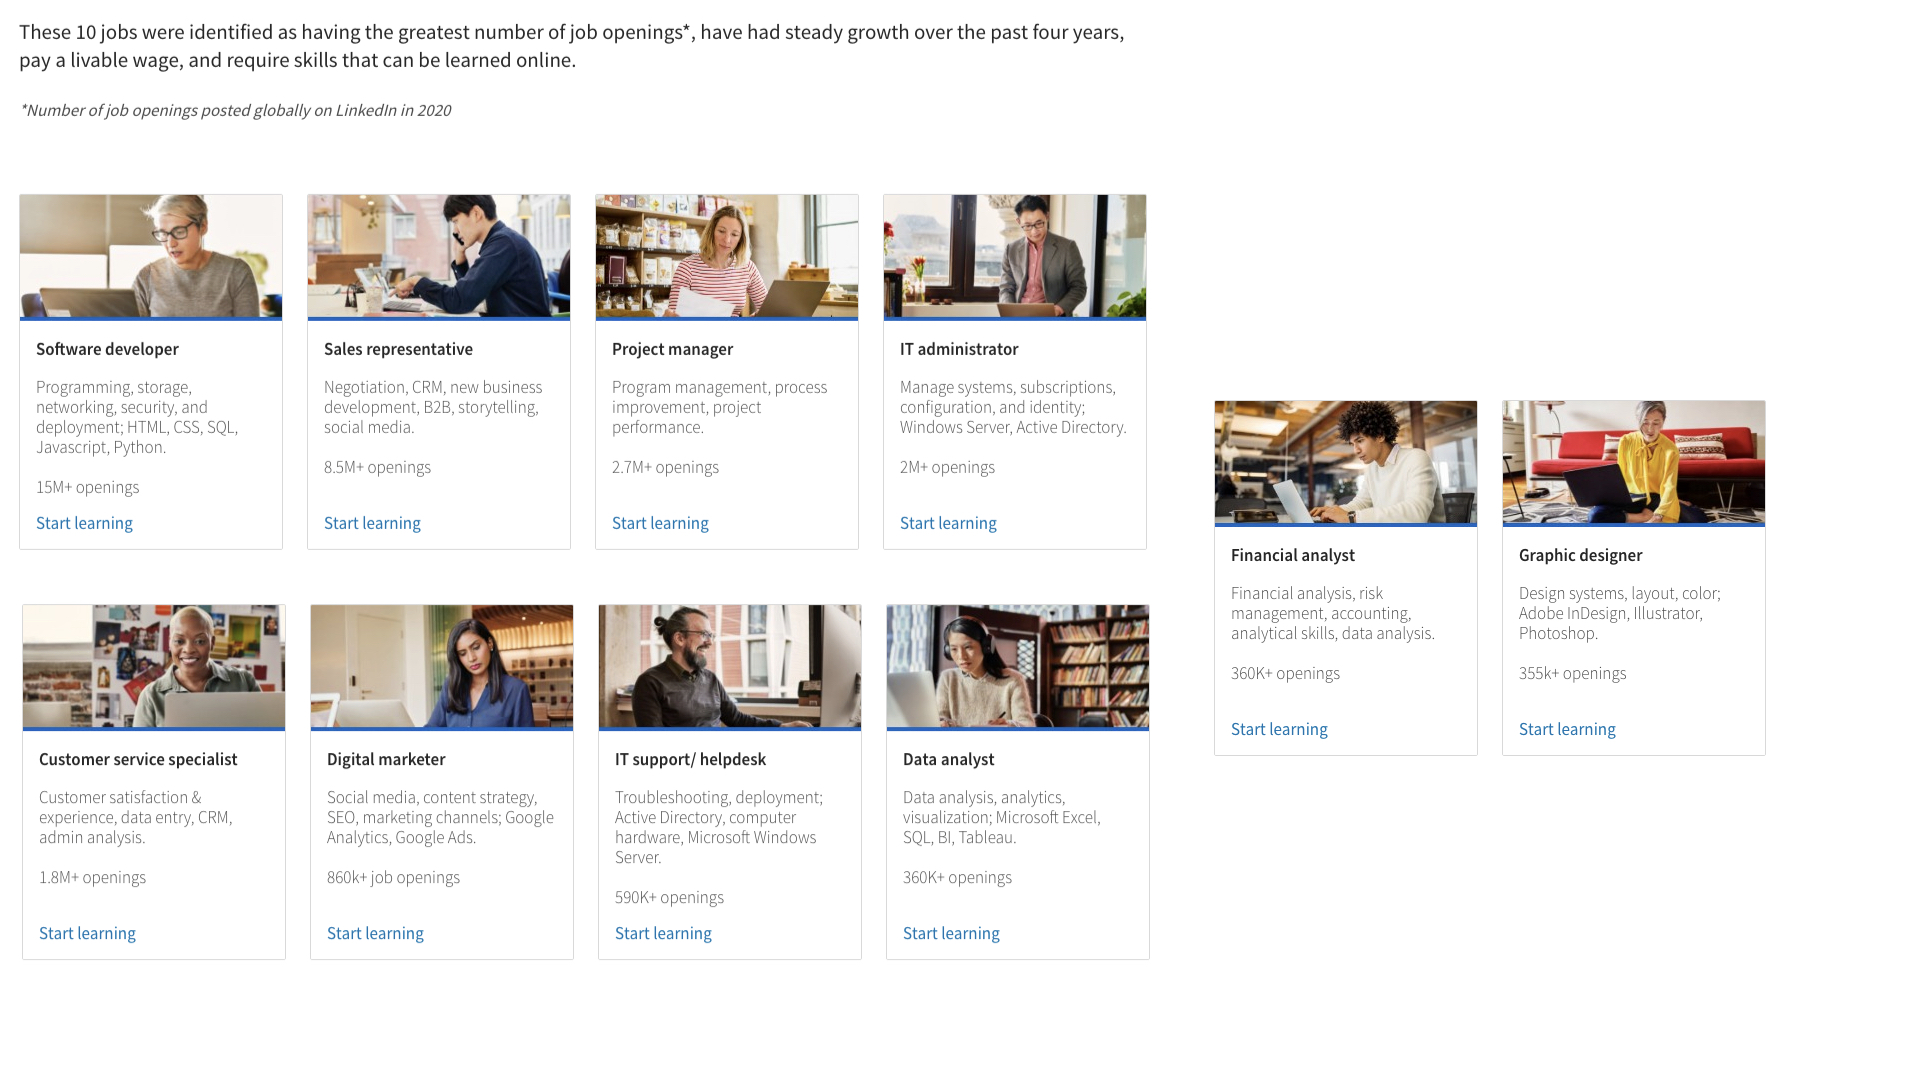Click 'Start learning' for Sales representative
The height and width of the screenshot is (1080, 1920).
point(373,522)
